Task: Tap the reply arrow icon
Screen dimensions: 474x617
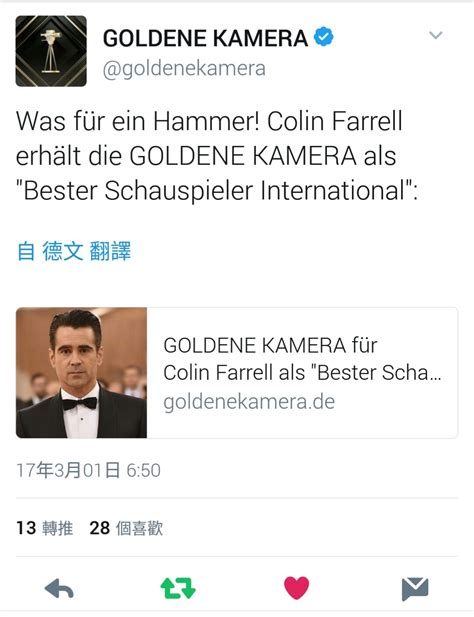Action: coord(59,589)
